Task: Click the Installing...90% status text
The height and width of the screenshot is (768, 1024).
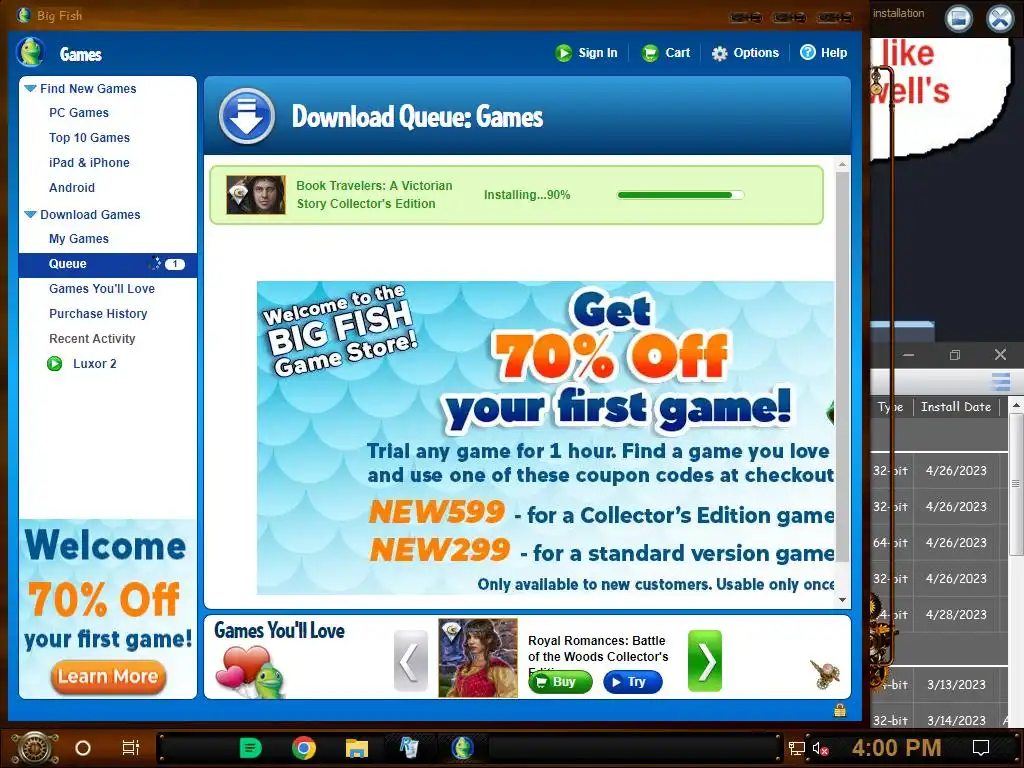Action: (x=527, y=195)
